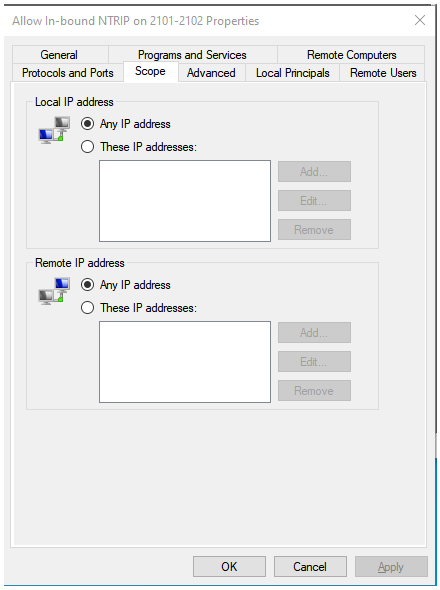Click the OK button
The height and width of the screenshot is (590, 440).
click(x=229, y=567)
